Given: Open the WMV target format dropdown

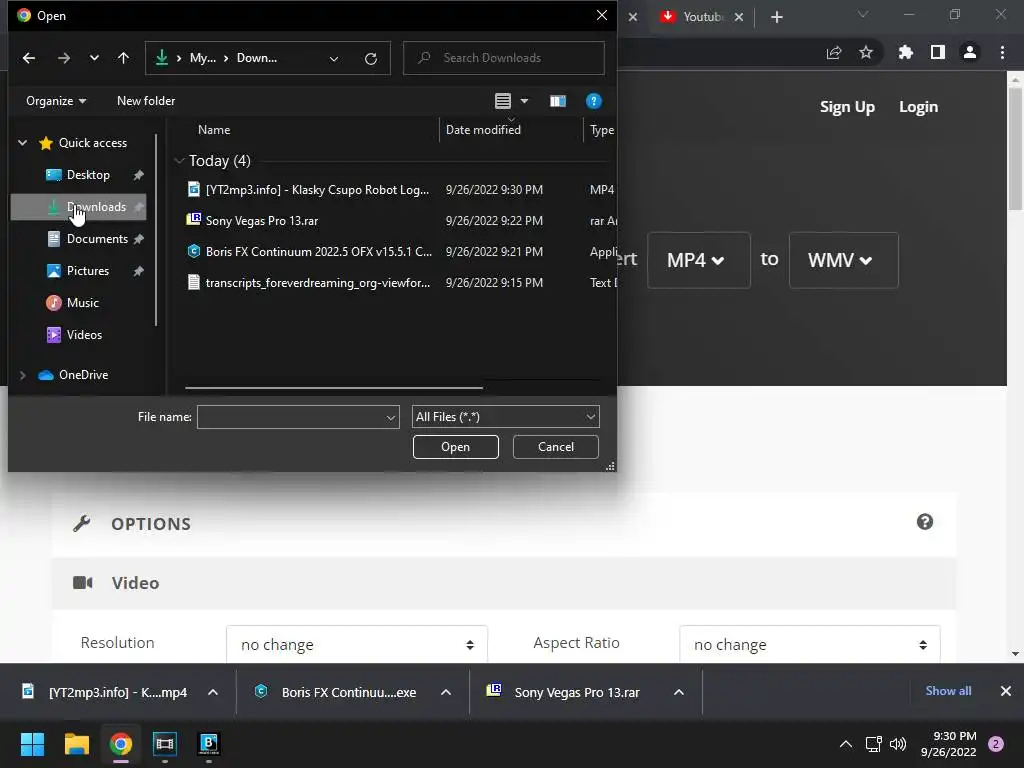Looking at the screenshot, I should click(x=843, y=260).
